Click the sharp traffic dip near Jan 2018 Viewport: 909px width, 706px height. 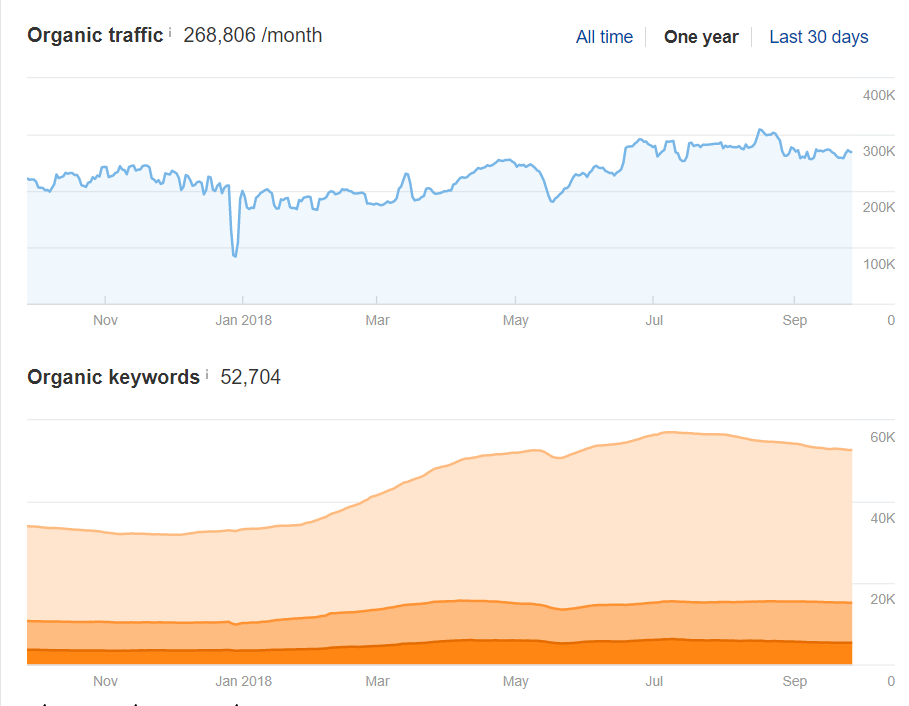pos(235,255)
